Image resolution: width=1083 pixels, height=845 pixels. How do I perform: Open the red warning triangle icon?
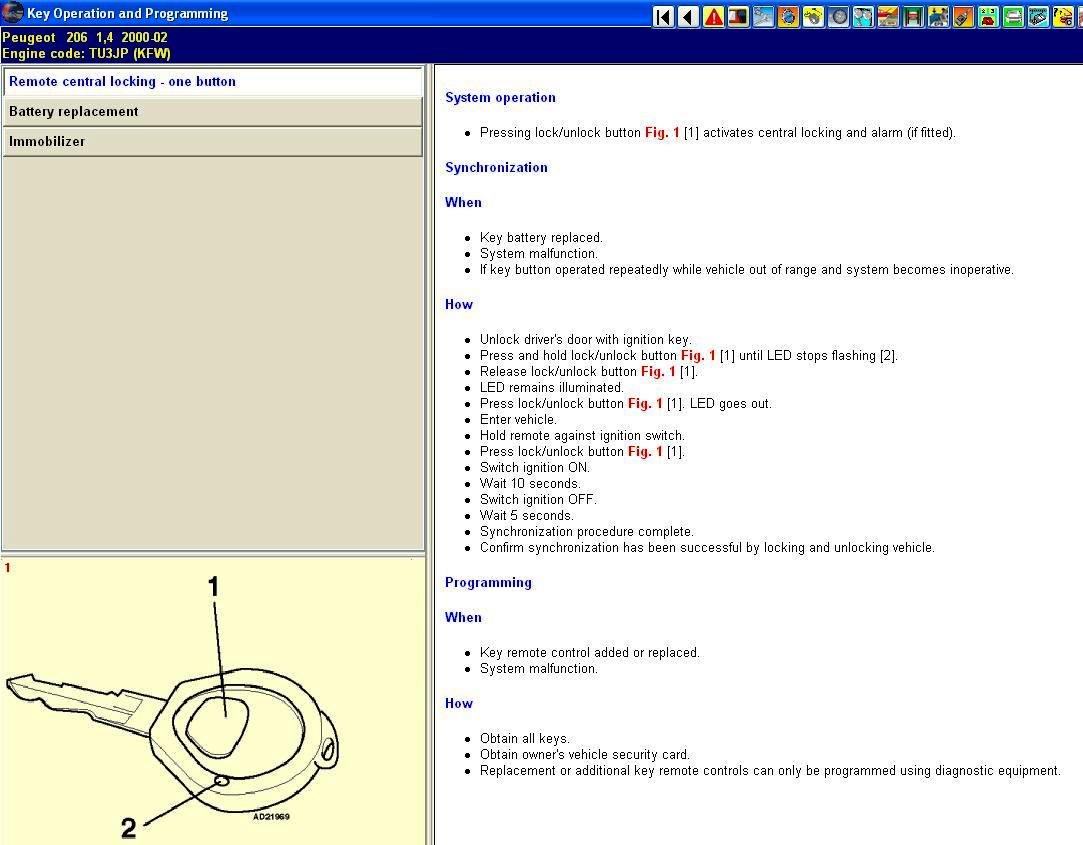coord(714,16)
